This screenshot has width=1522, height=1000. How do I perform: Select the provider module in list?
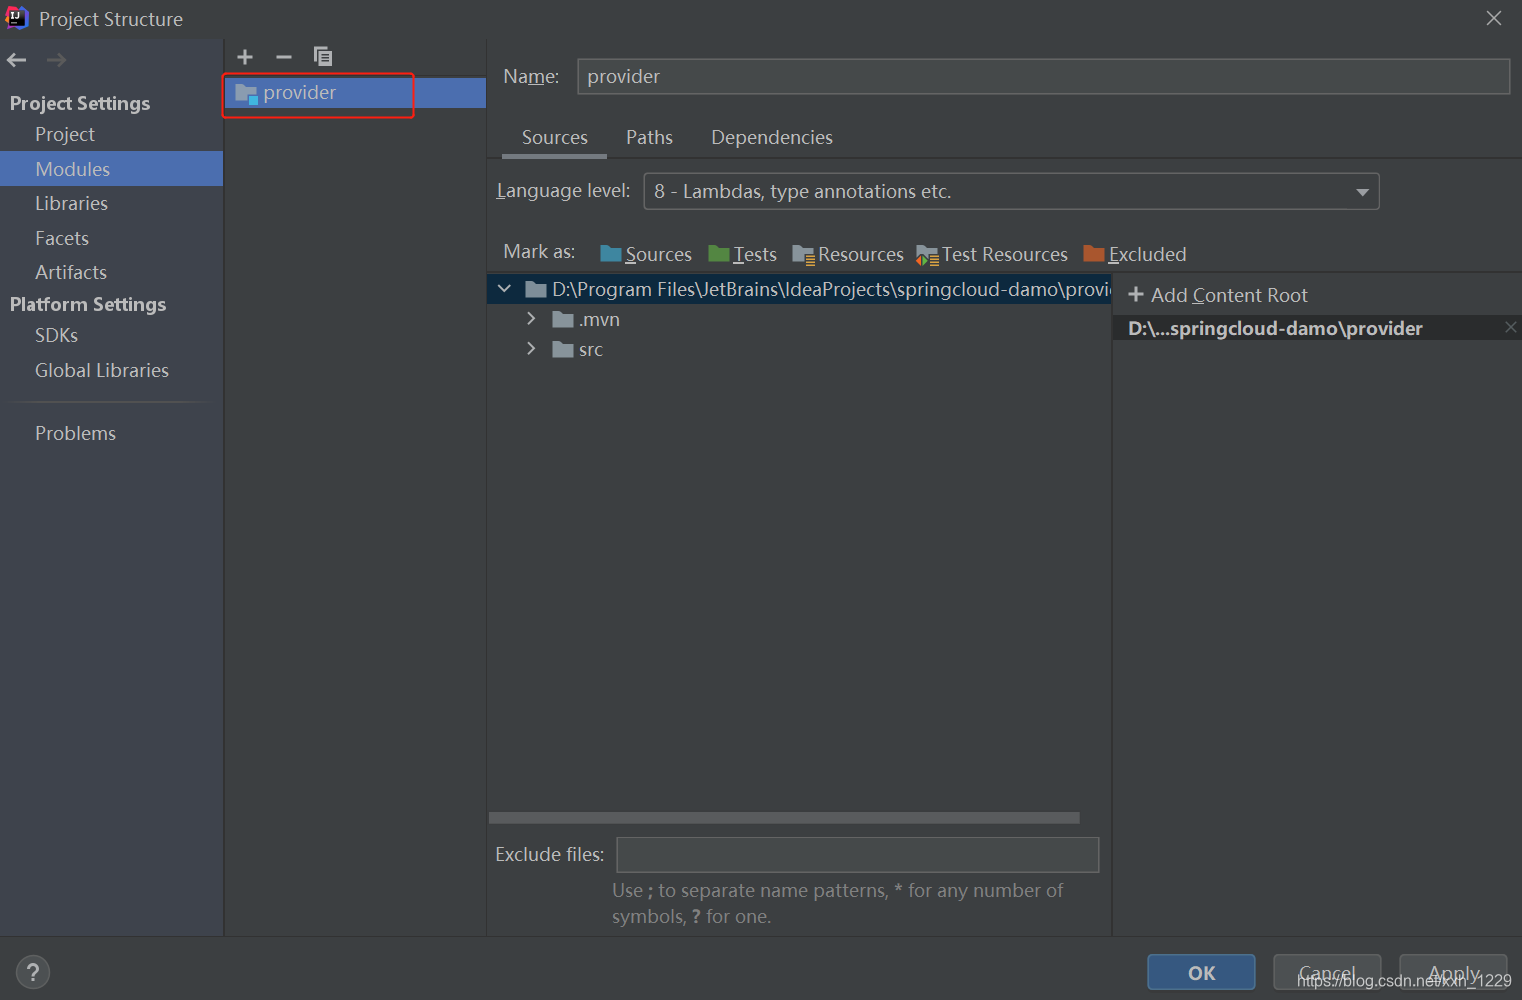pyautogui.click(x=355, y=93)
